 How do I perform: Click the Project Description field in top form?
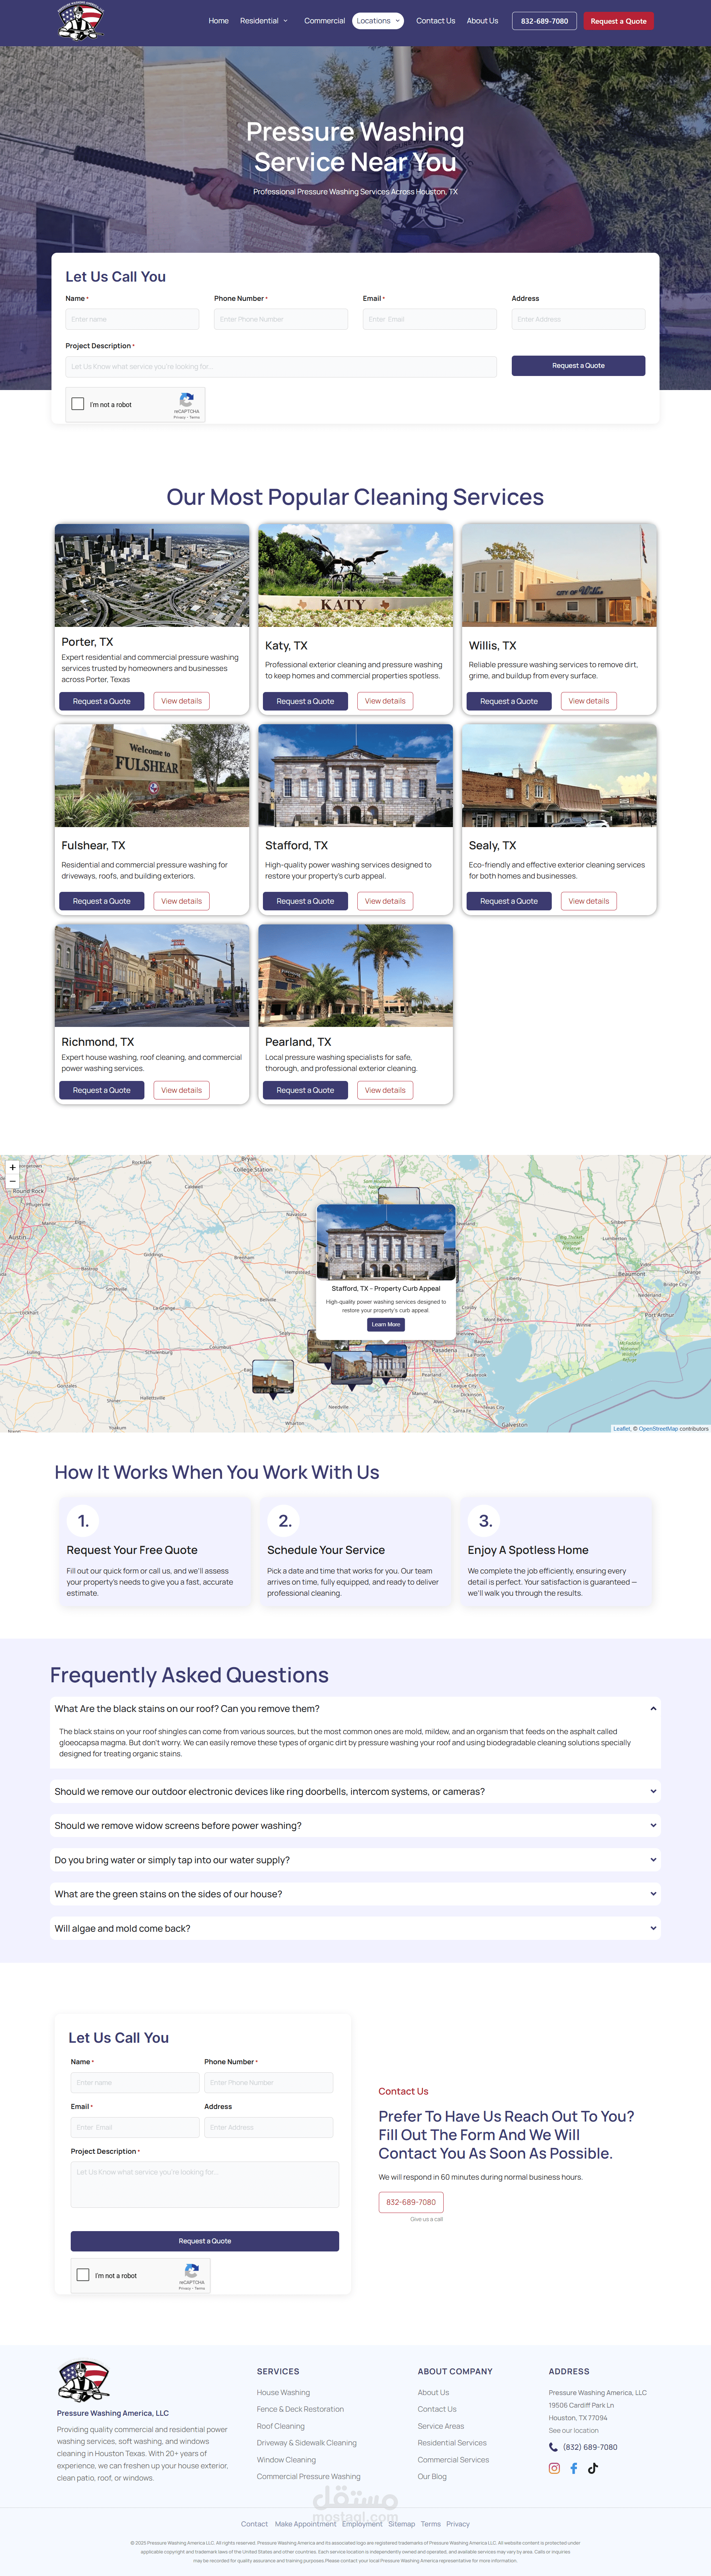(x=281, y=367)
